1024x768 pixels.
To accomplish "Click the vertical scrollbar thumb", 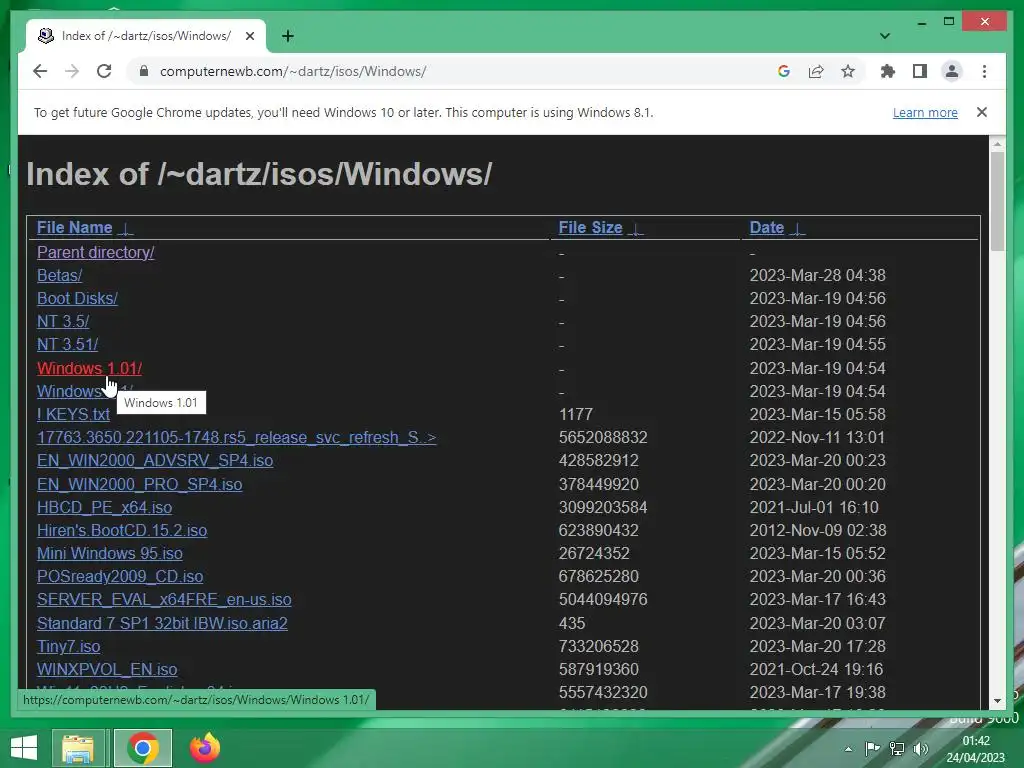I will point(997,201).
